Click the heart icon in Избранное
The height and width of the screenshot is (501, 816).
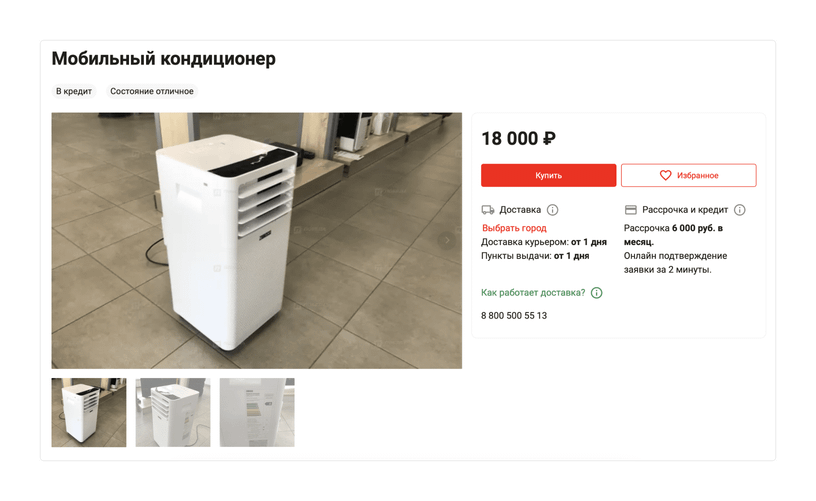[x=665, y=175]
